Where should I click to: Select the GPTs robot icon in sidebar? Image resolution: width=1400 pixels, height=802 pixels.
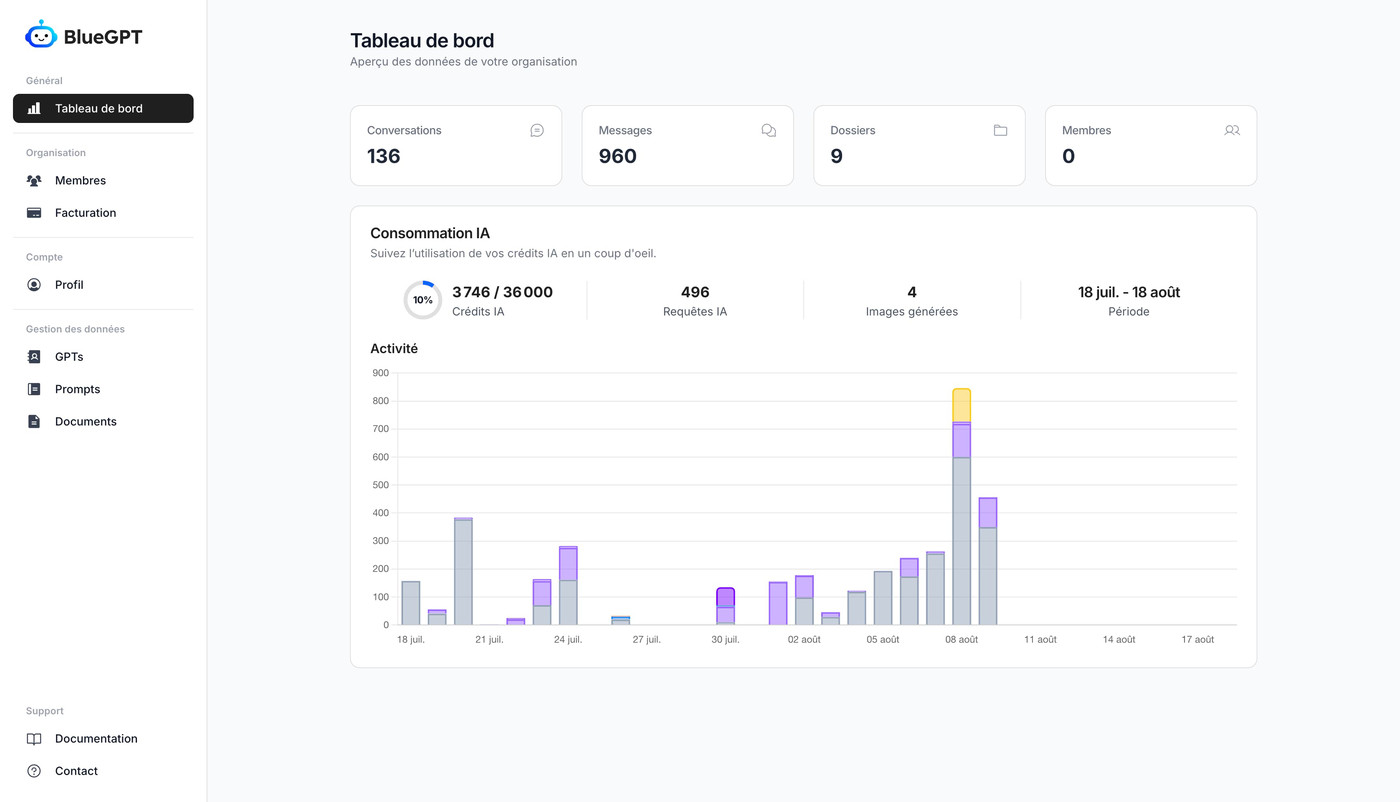(x=35, y=356)
